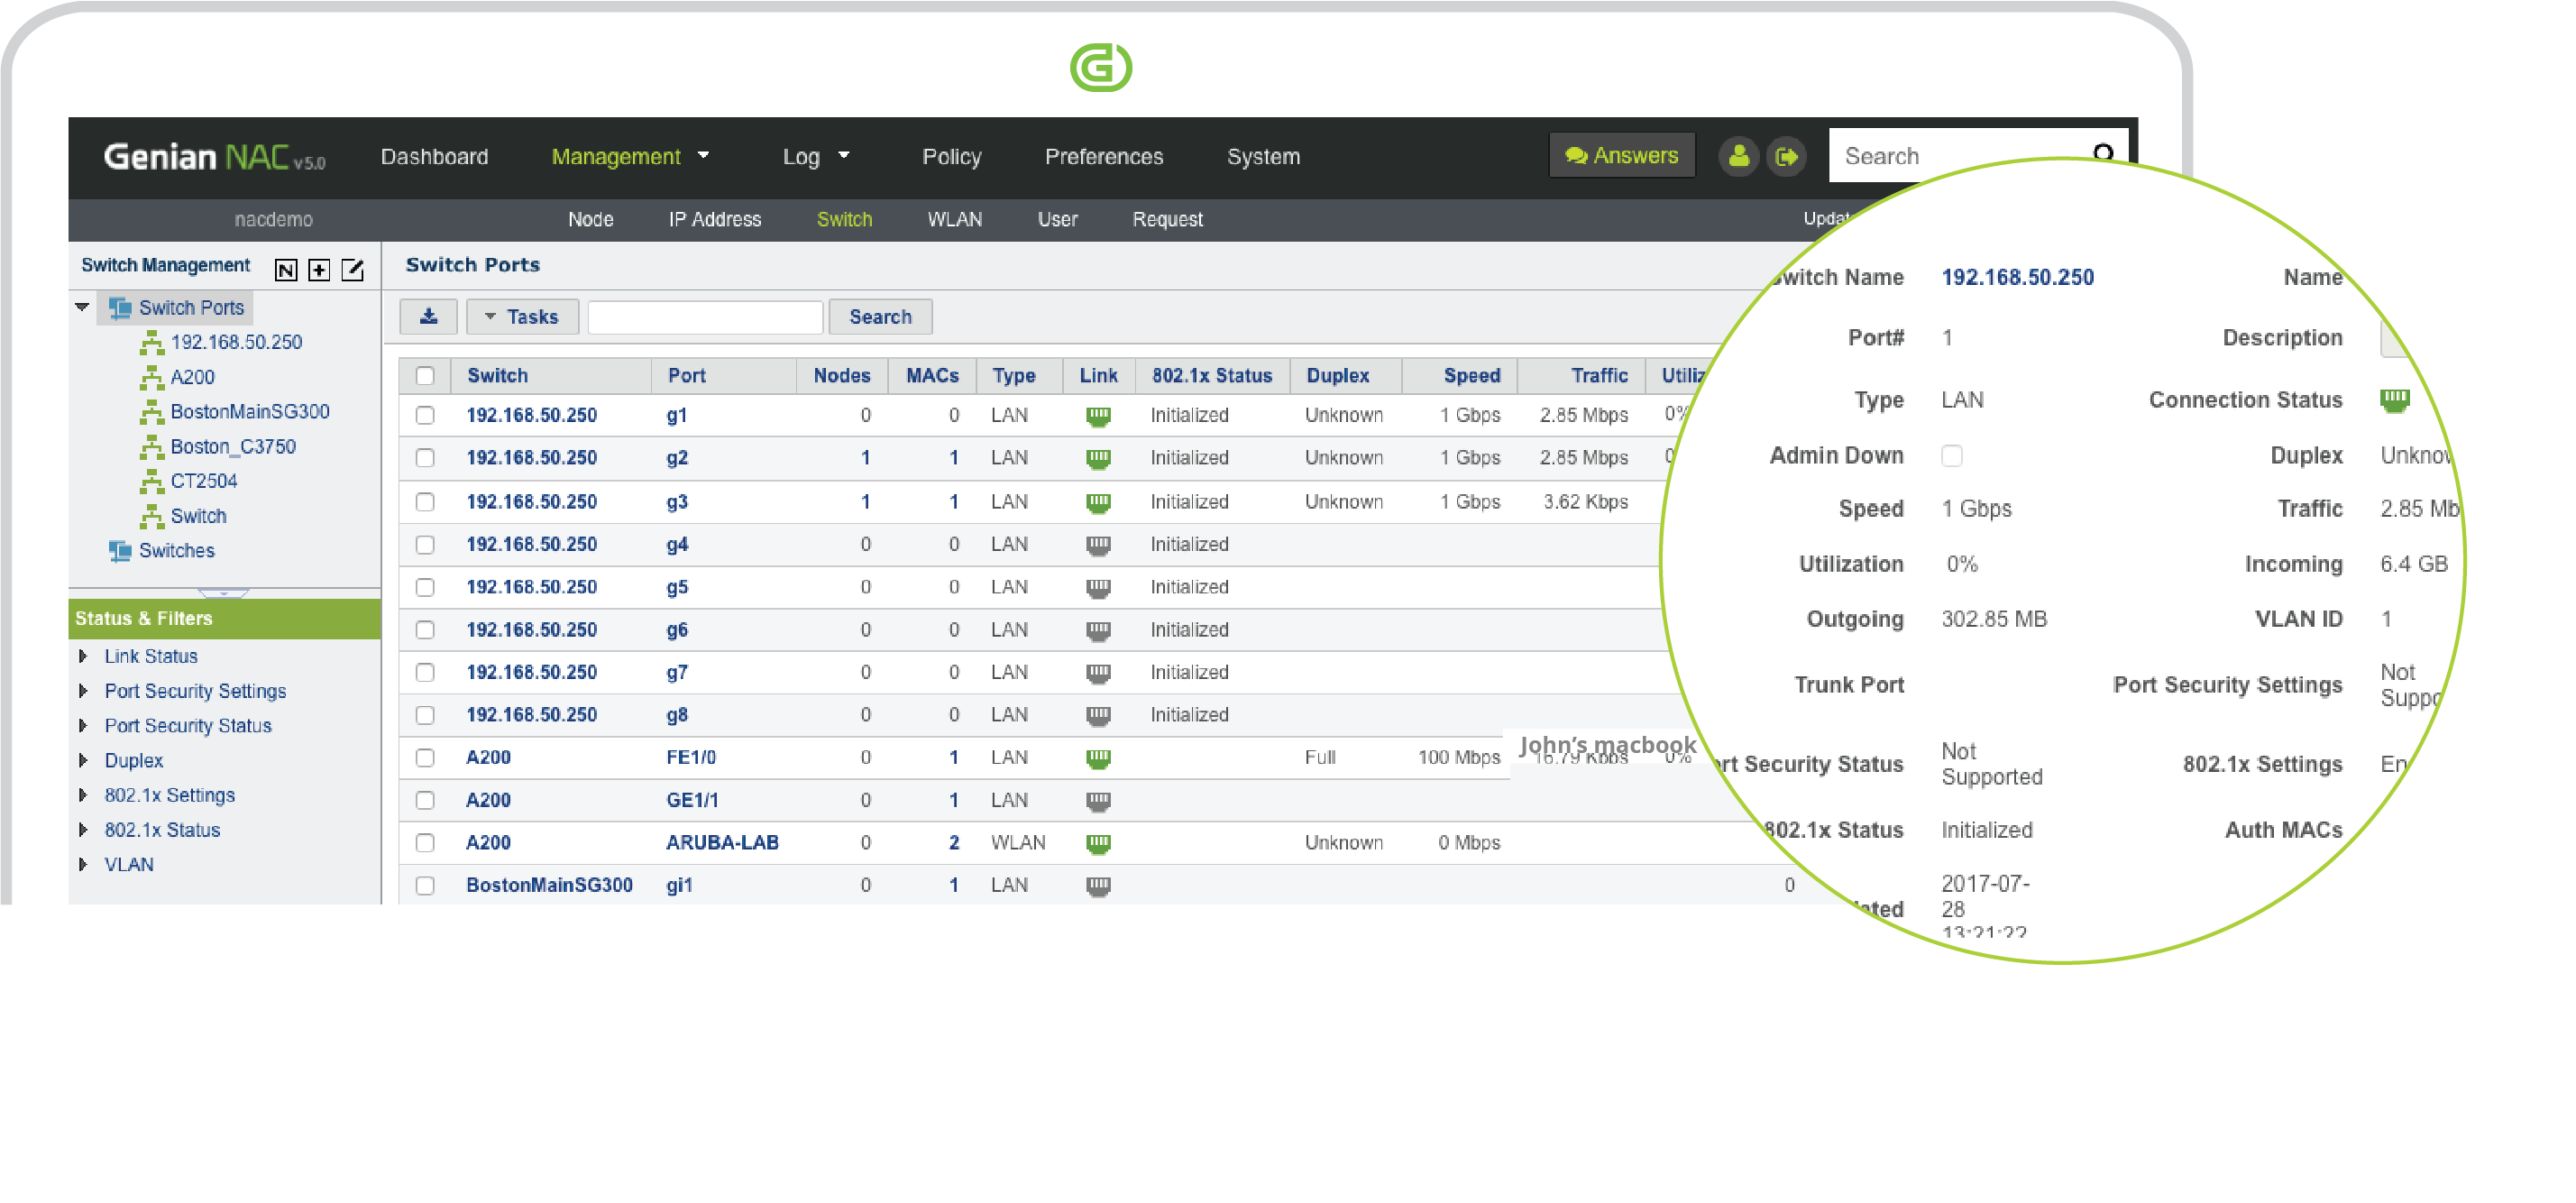The width and height of the screenshot is (2576, 1203).
Task: Click the Switches folder icon in tree
Action: [x=120, y=551]
